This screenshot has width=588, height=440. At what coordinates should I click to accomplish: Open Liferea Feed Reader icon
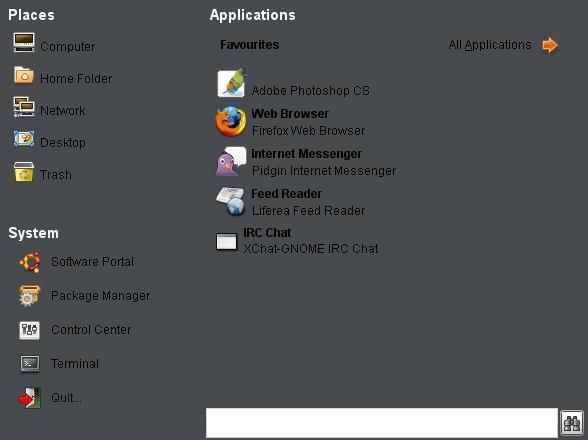tap(231, 201)
